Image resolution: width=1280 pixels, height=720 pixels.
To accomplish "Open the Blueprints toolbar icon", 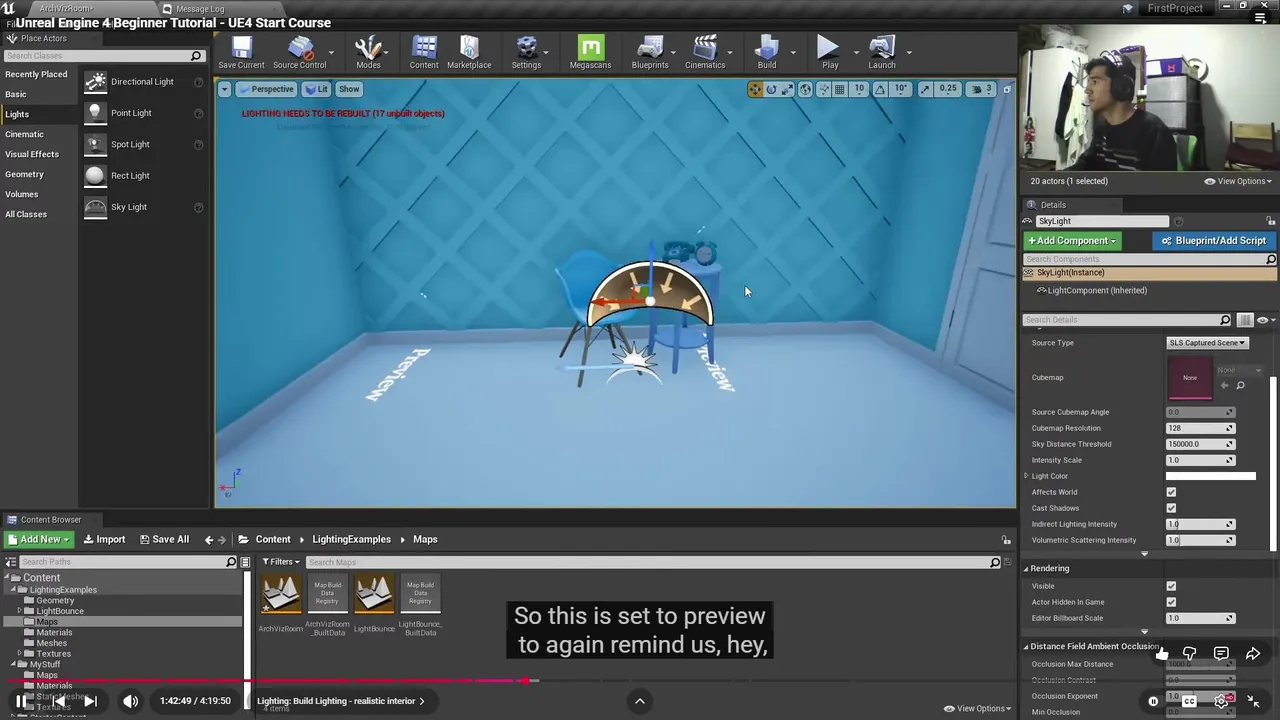I will 650,53.
